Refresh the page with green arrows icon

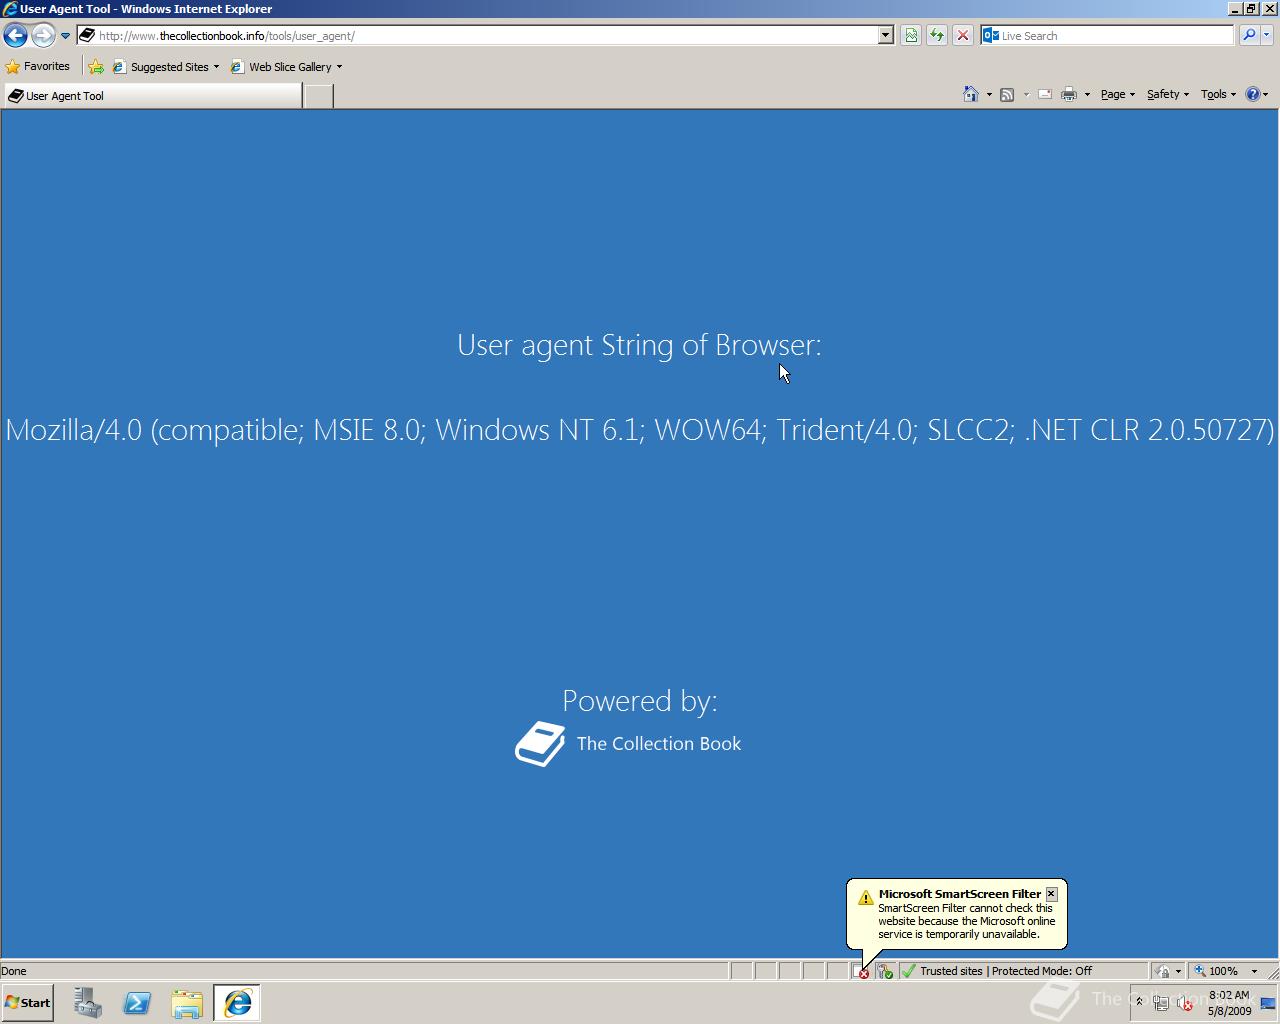(x=937, y=36)
